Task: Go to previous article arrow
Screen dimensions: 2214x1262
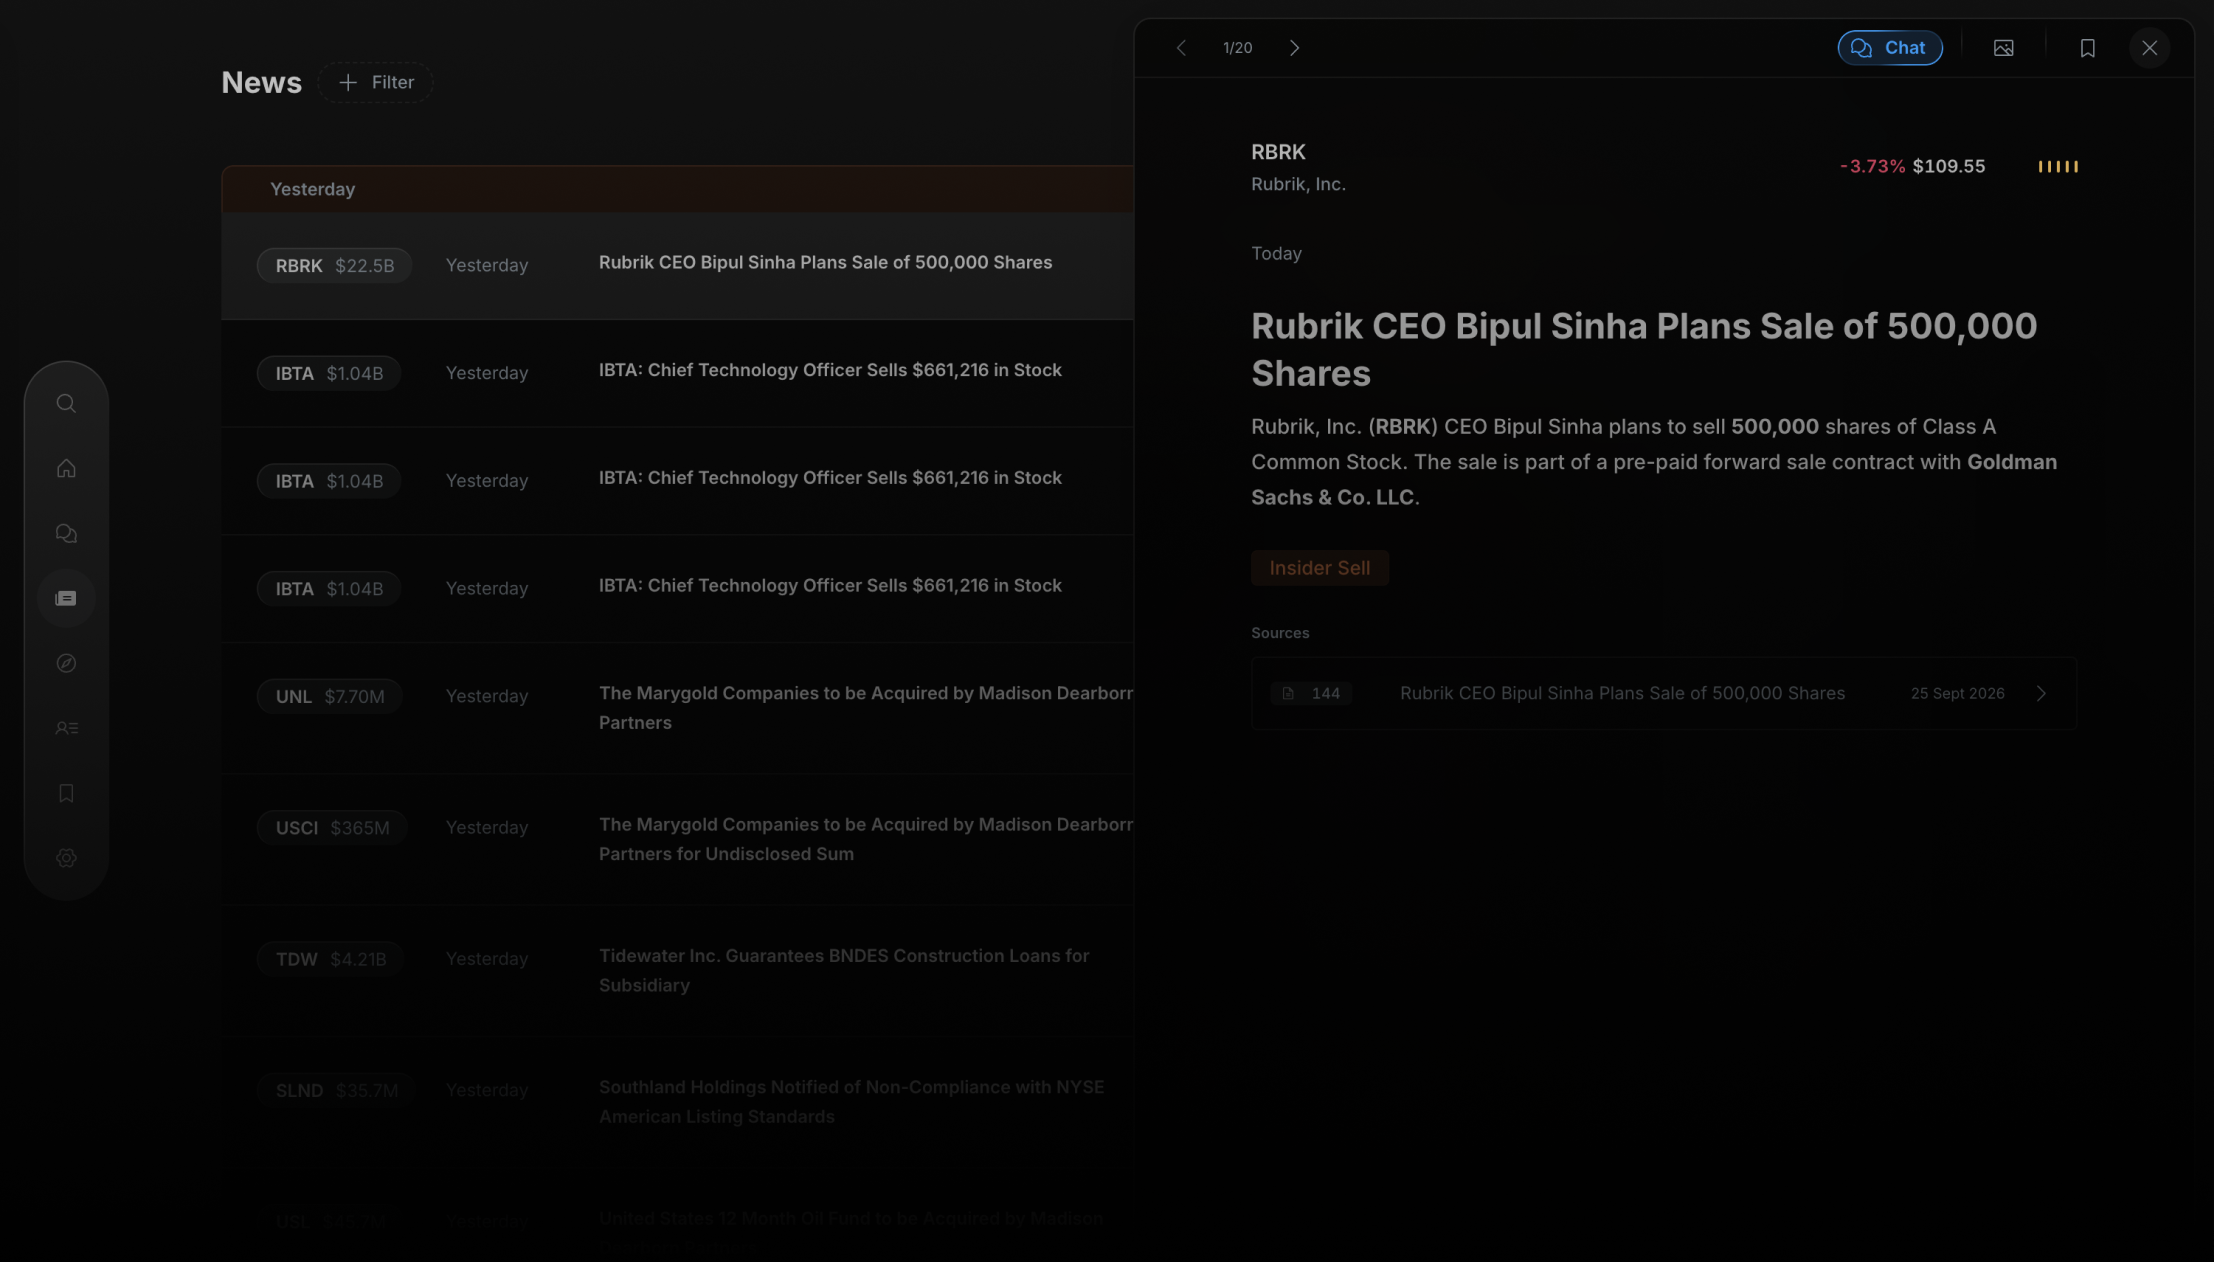Action: (1181, 48)
